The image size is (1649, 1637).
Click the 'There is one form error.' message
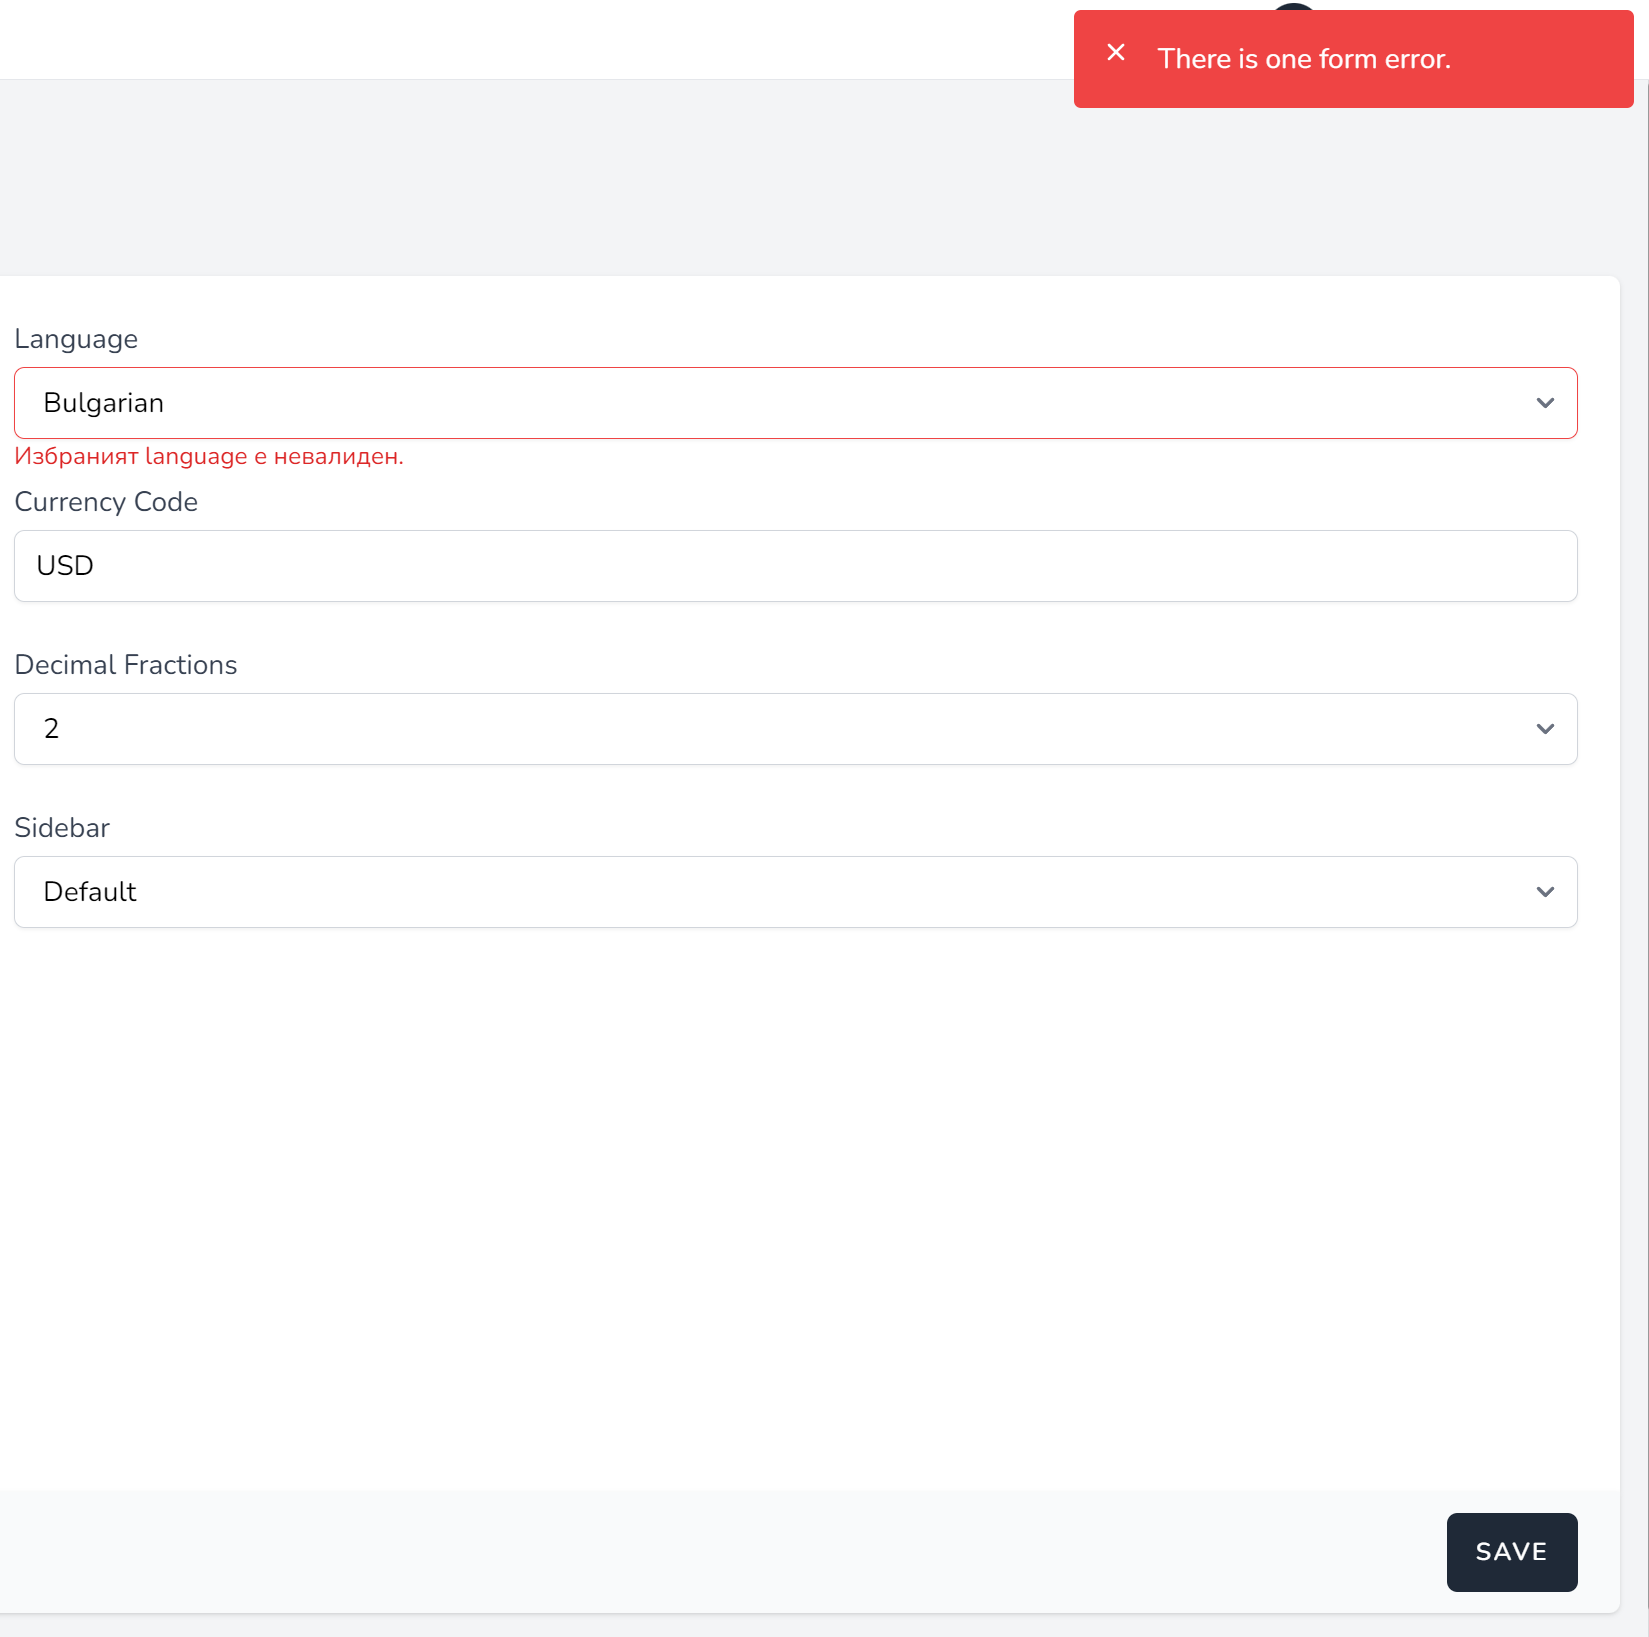click(1304, 59)
